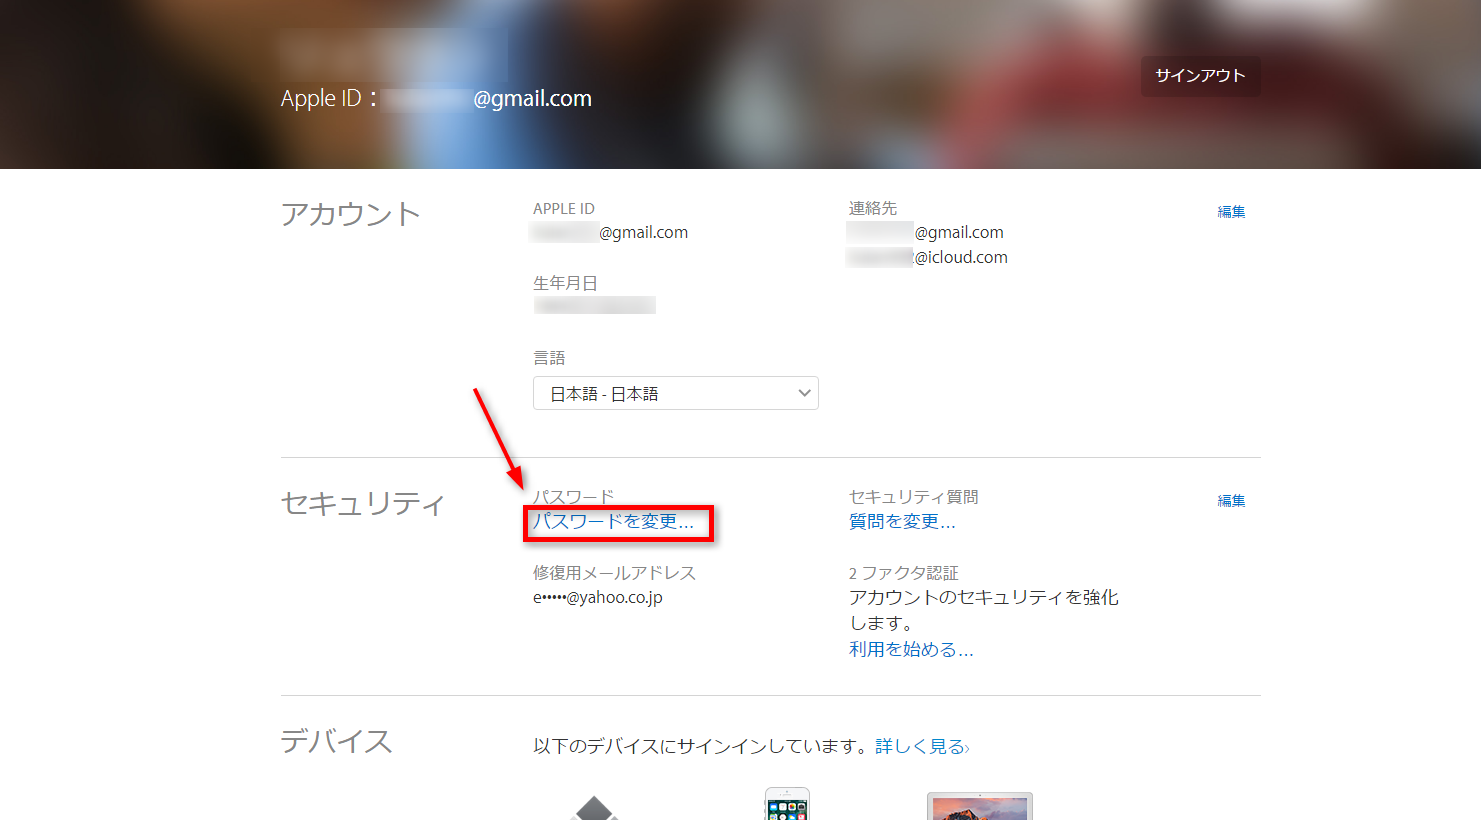Click the パスワードを変更… link
1481x820 pixels.
click(x=612, y=521)
